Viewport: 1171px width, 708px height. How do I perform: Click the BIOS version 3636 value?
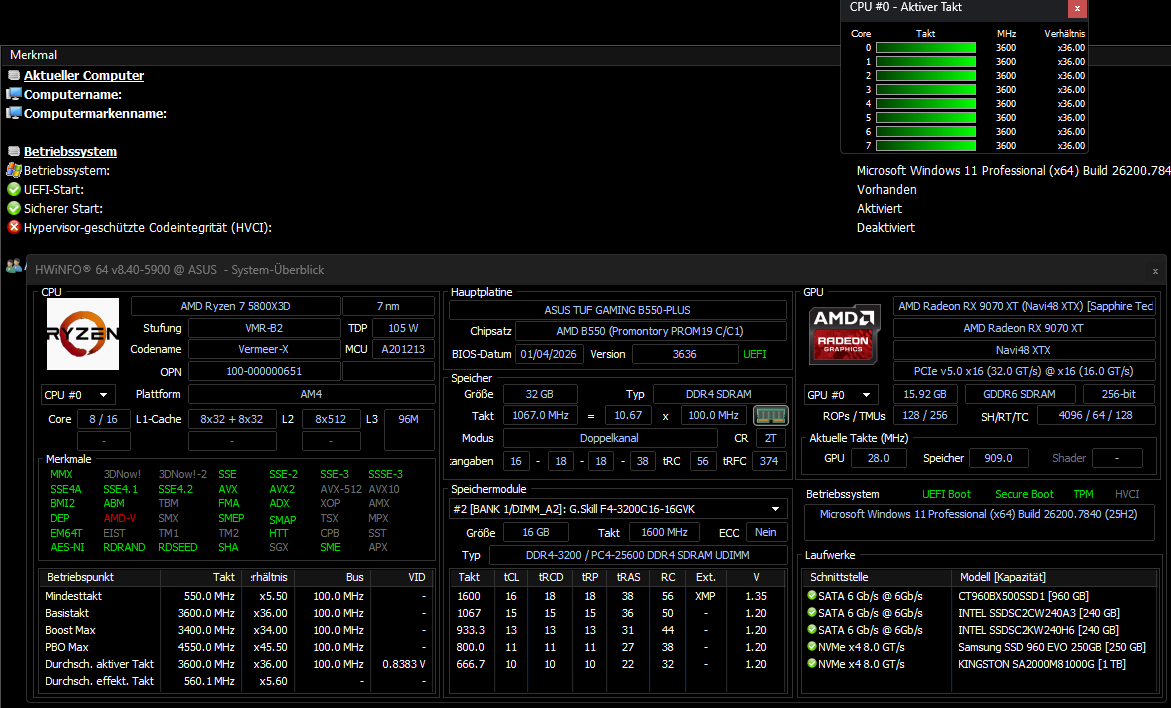tap(685, 354)
